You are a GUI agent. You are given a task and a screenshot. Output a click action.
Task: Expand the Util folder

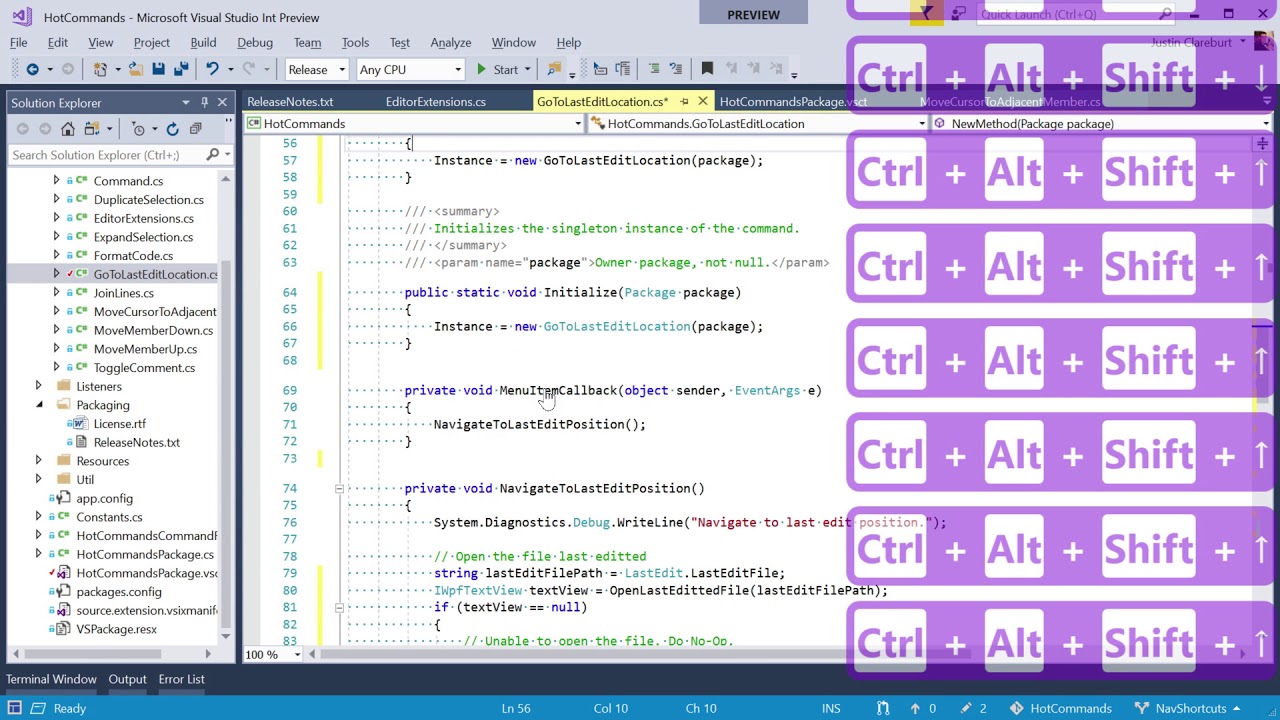39,479
